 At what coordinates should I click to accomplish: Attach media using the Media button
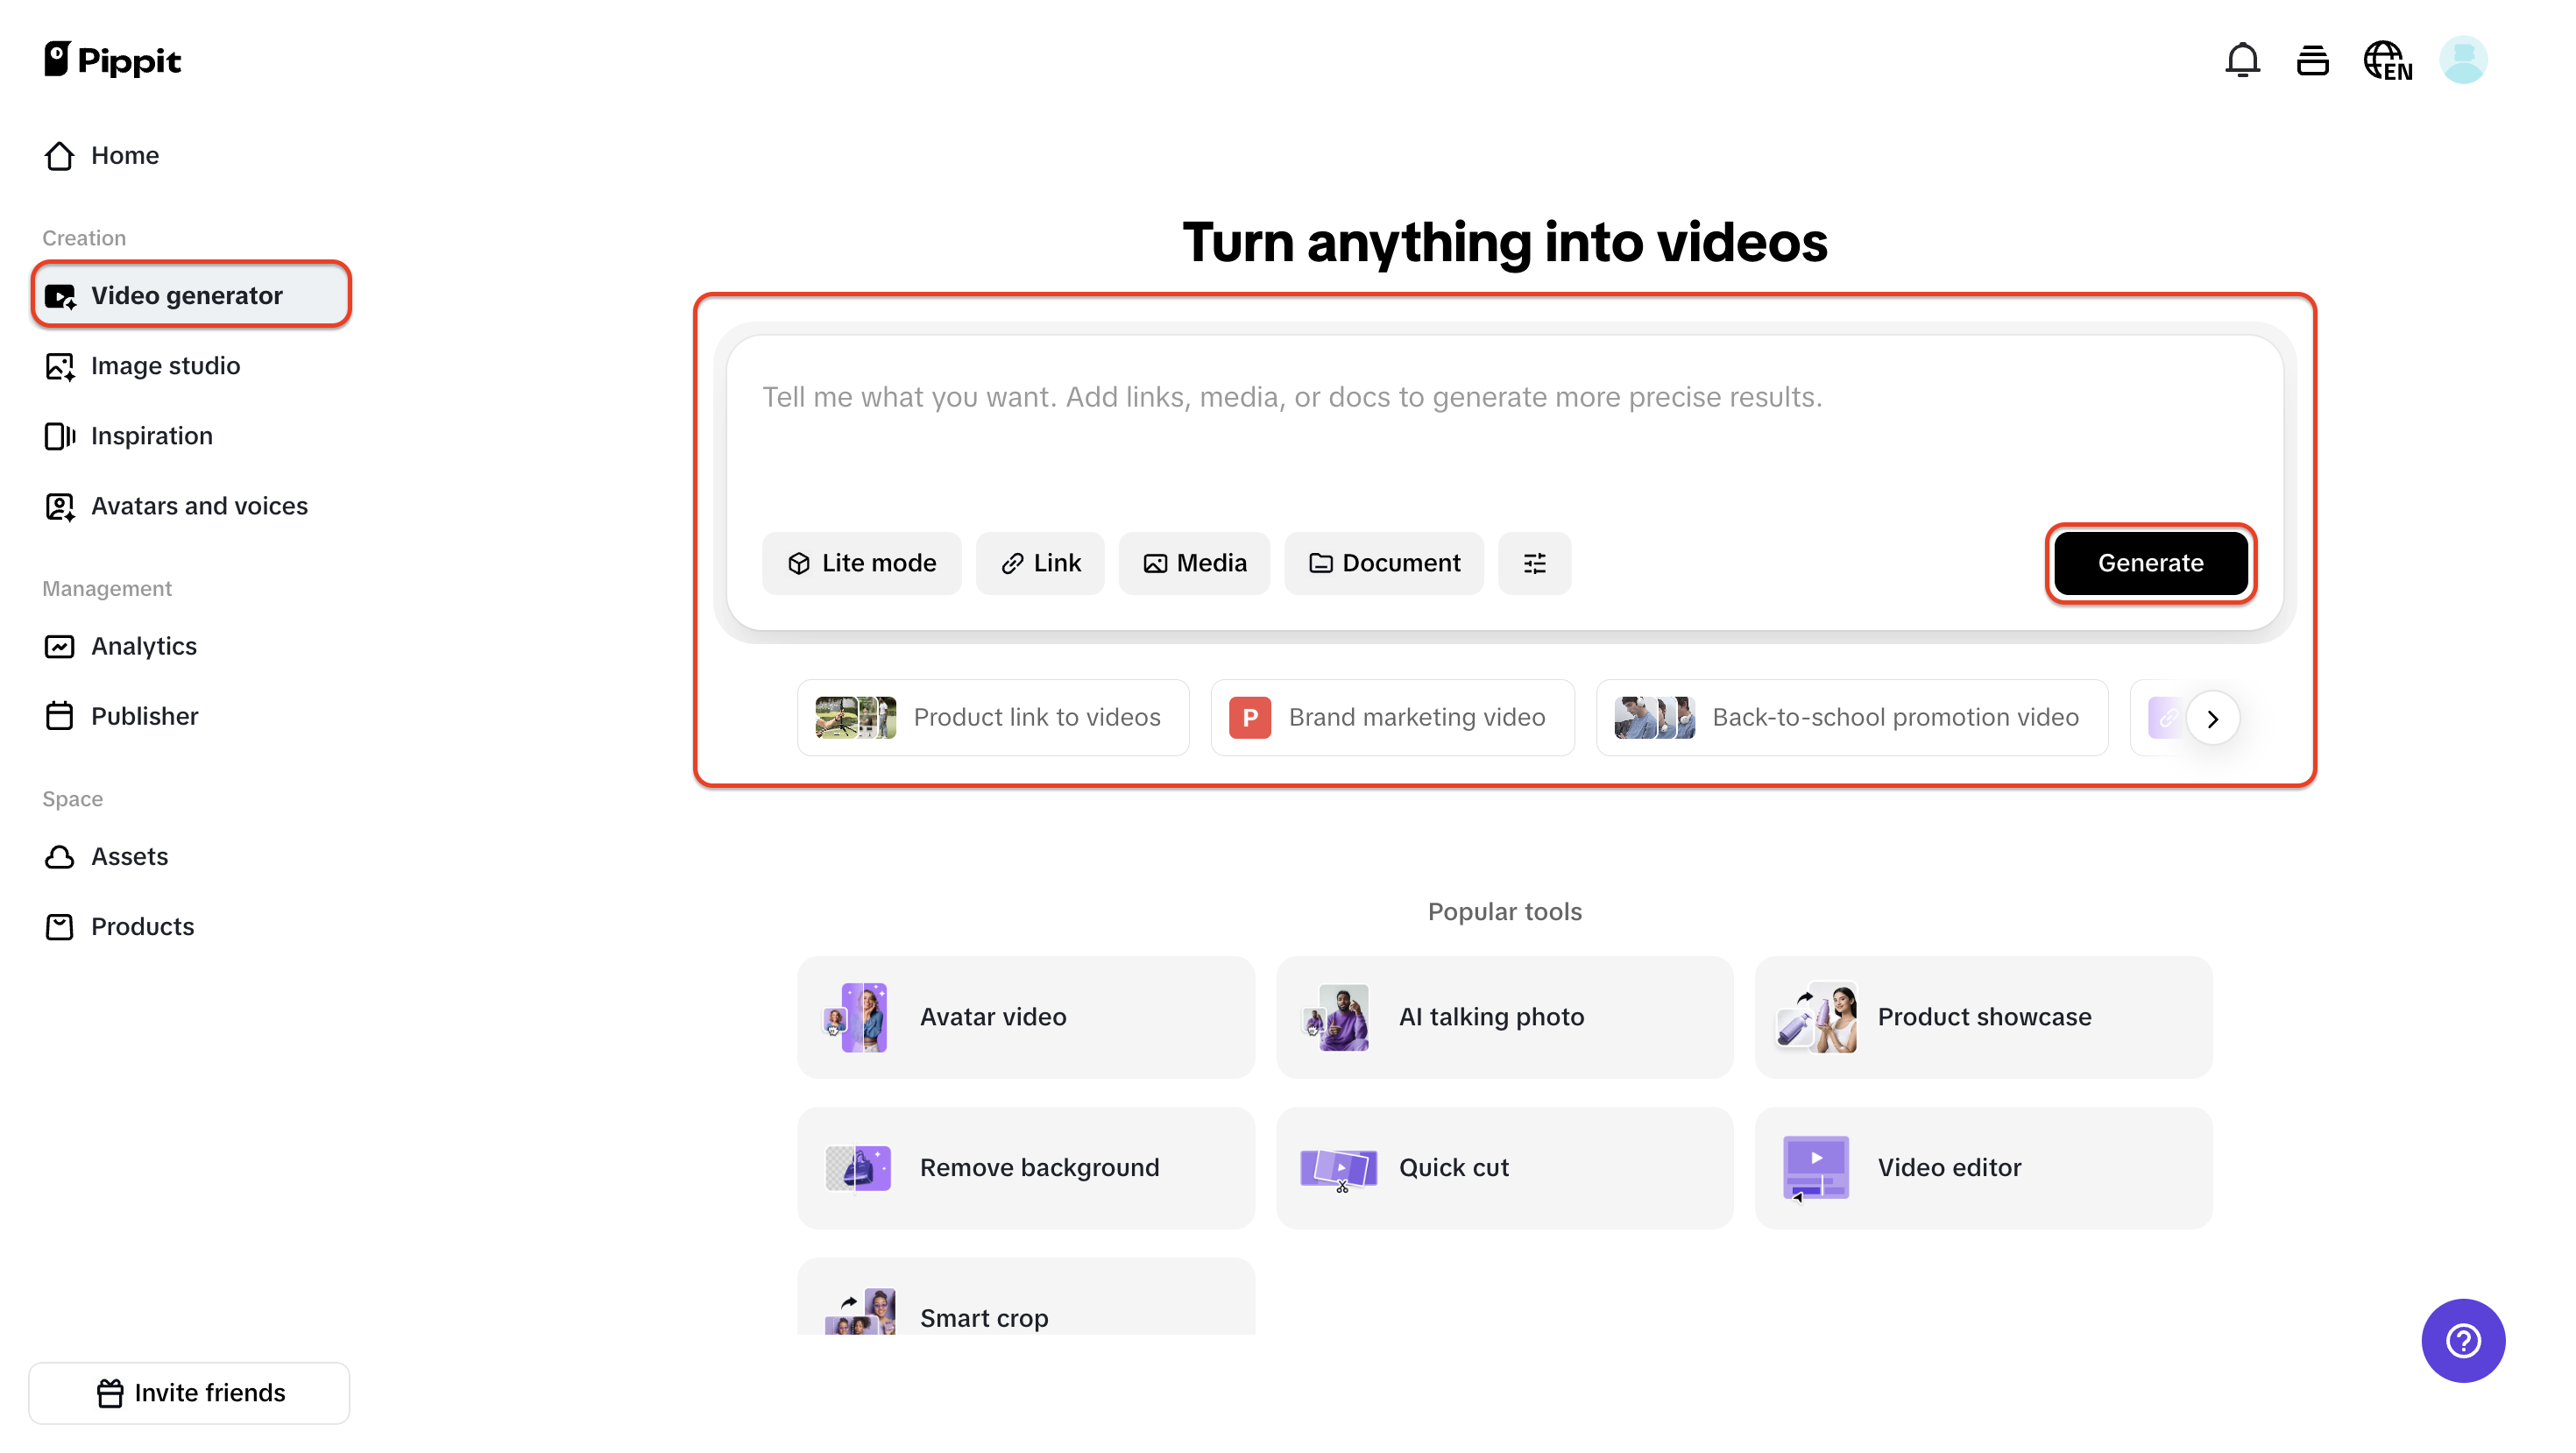[1194, 563]
